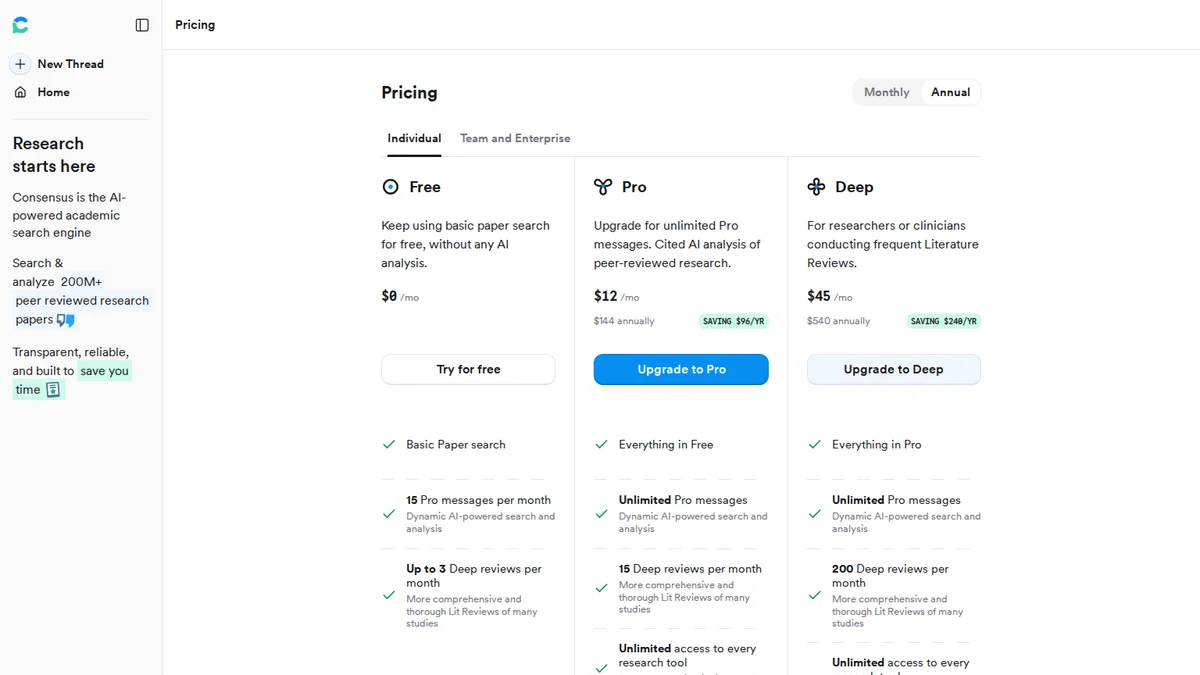Click checkmark next to Everything in Pro
Viewport: 1200px width, 675px height.
click(814, 445)
